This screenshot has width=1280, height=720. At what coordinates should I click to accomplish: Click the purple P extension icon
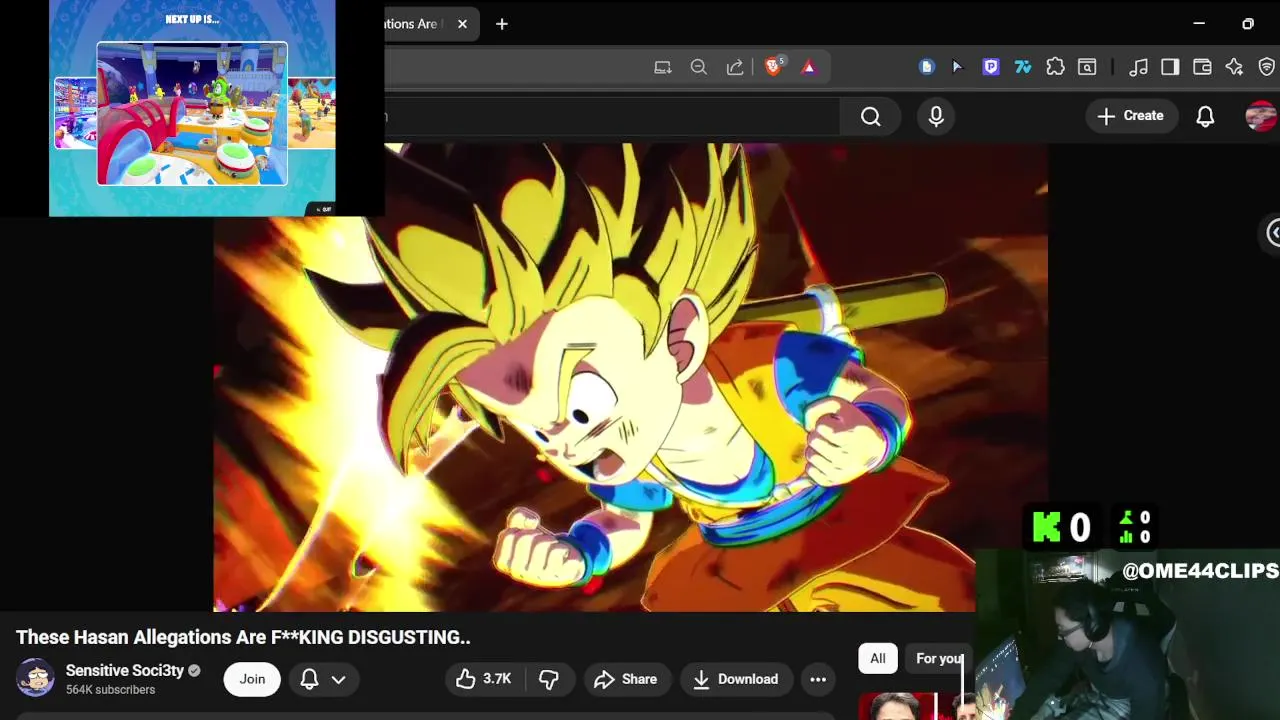tap(991, 67)
